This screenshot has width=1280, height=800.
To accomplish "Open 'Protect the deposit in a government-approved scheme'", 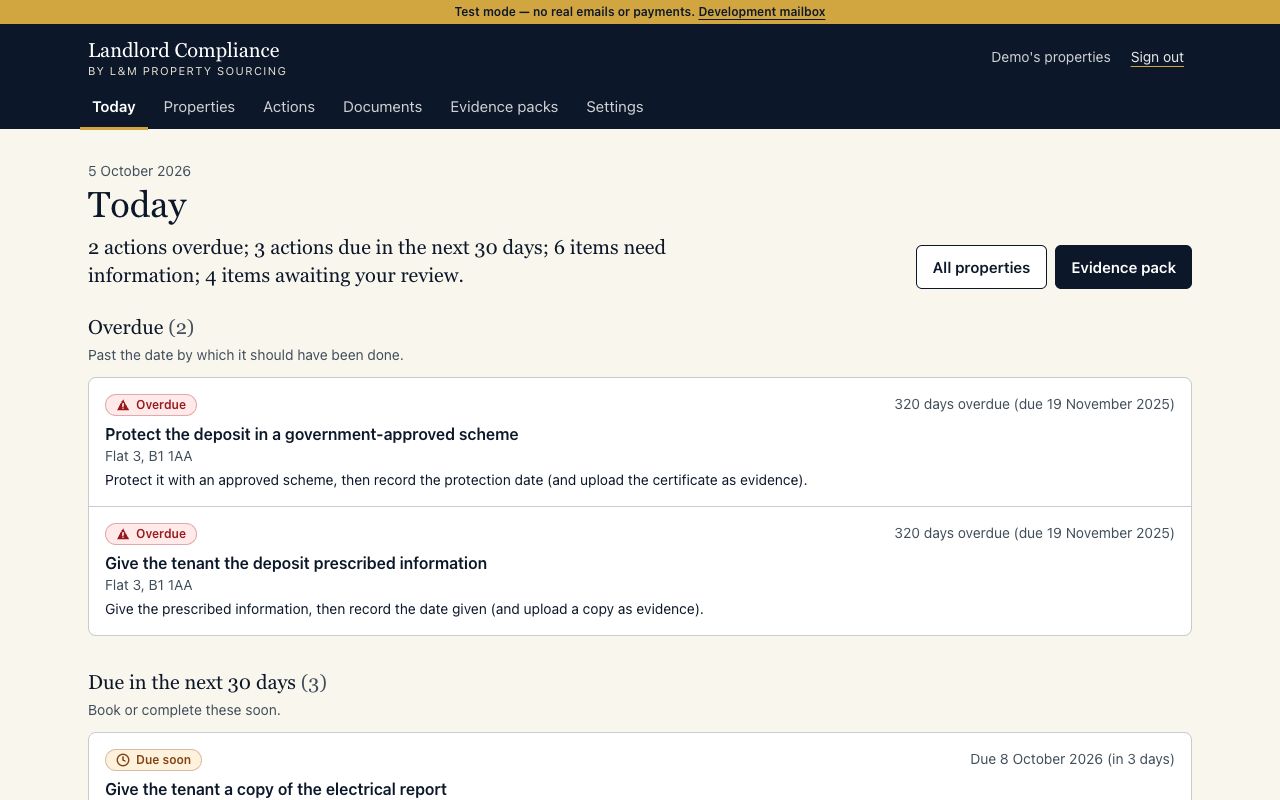I will (312, 434).
